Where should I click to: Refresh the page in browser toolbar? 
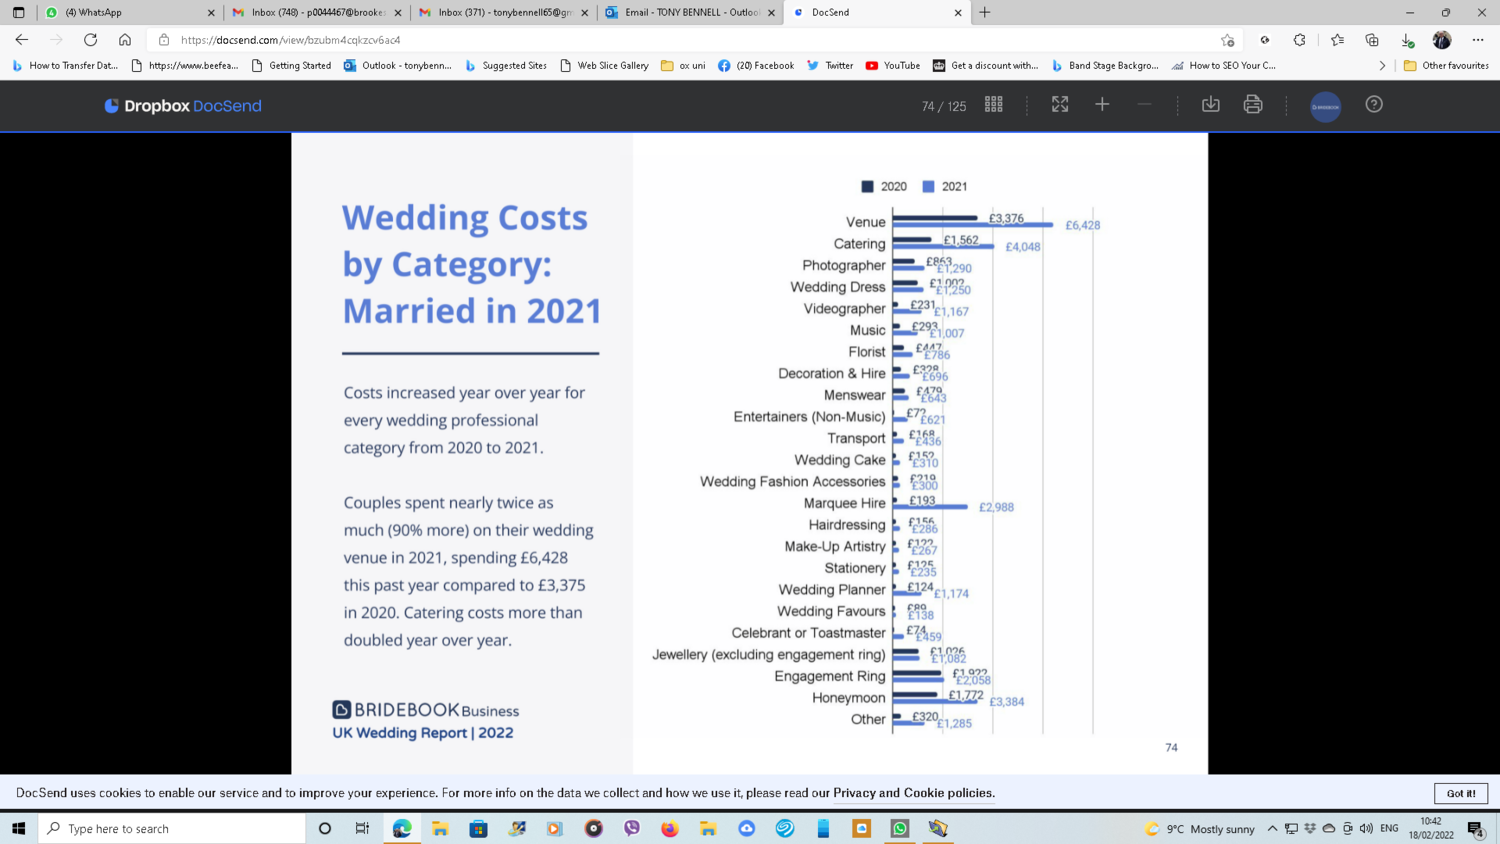[x=91, y=40]
